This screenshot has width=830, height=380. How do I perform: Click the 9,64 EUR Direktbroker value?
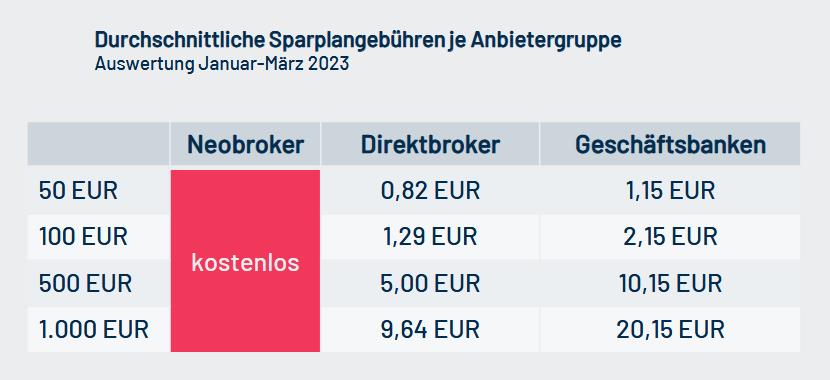click(430, 330)
